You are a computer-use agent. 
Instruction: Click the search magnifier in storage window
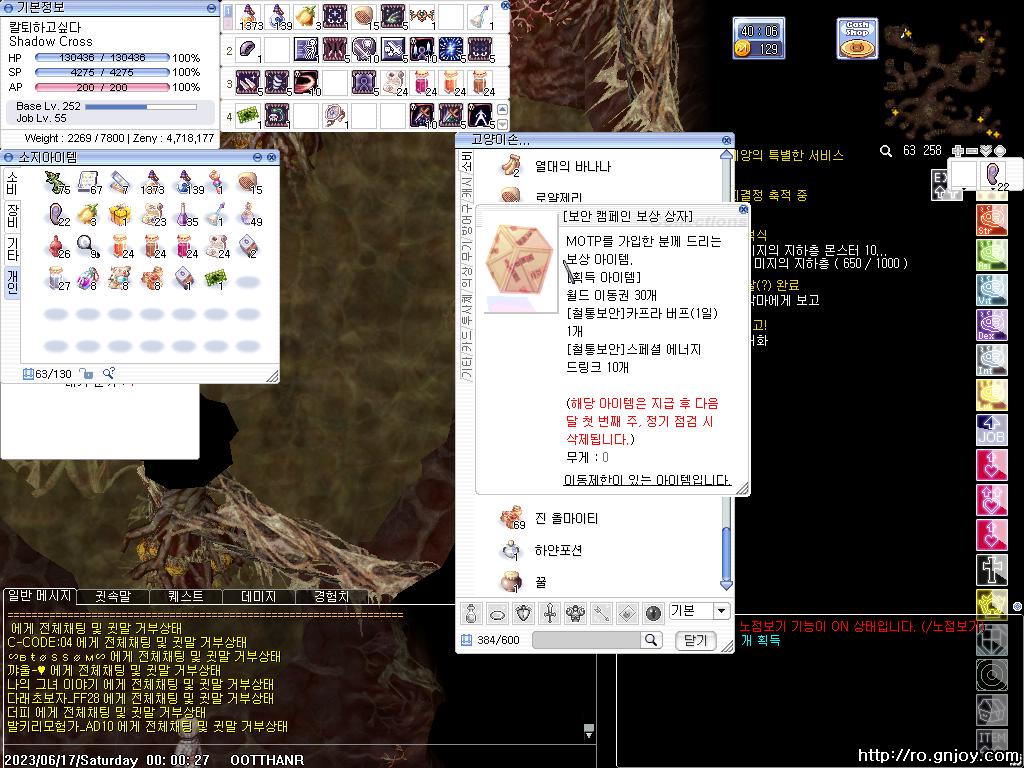[651, 640]
